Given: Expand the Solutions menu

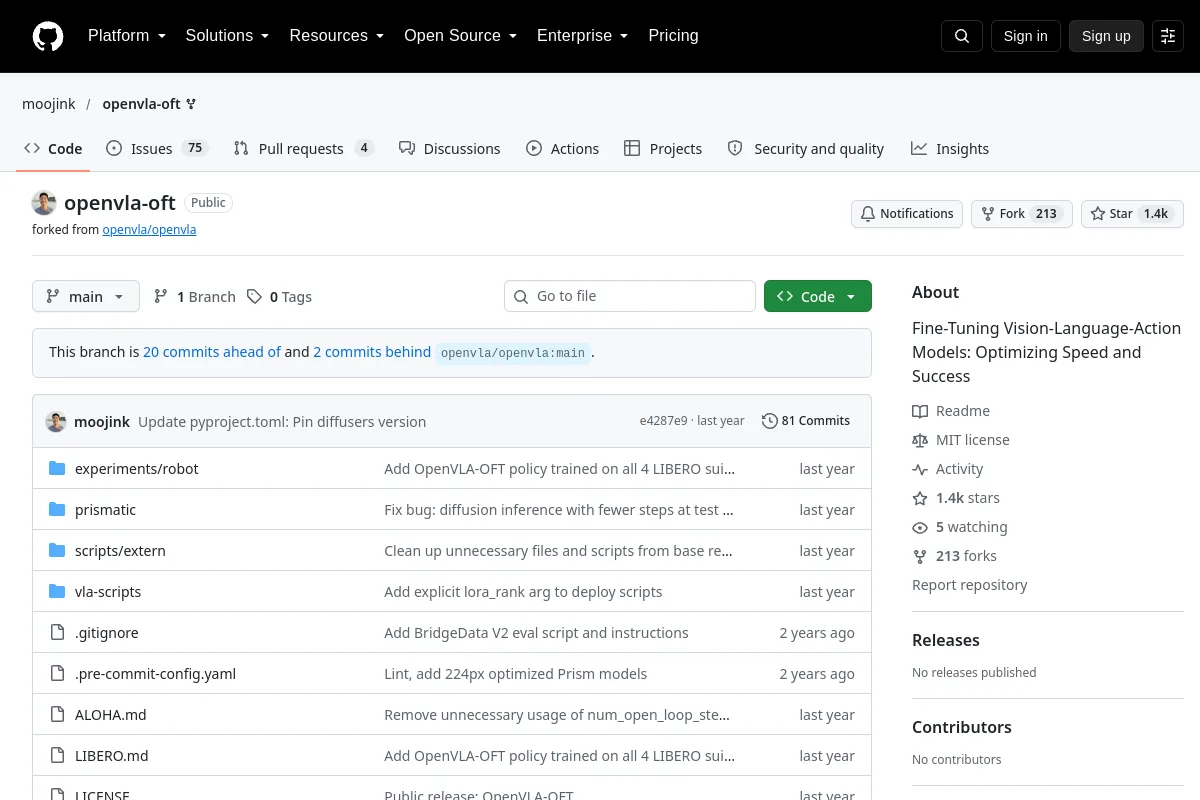Looking at the screenshot, I should click(227, 36).
